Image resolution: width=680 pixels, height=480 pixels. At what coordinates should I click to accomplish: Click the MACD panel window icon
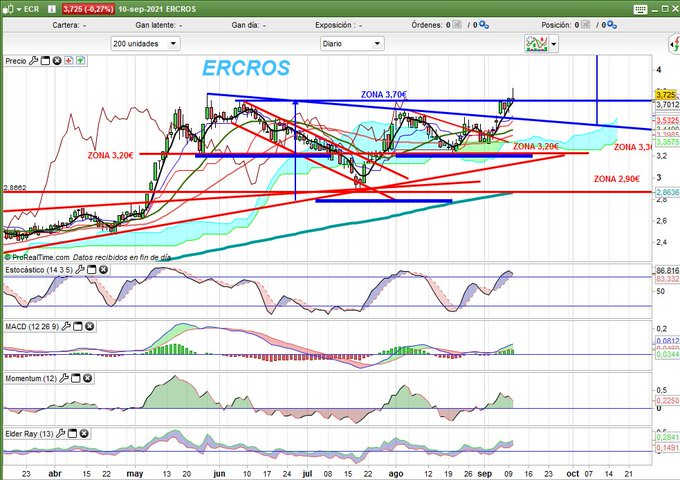78,326
